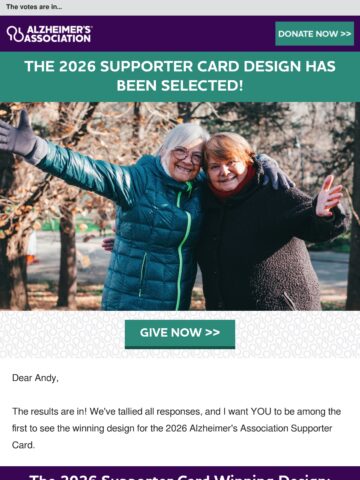The image size is (360, 480).
Task: Click the Alzheimer's Association logo symbol
Action: click(x=15, y=33)
